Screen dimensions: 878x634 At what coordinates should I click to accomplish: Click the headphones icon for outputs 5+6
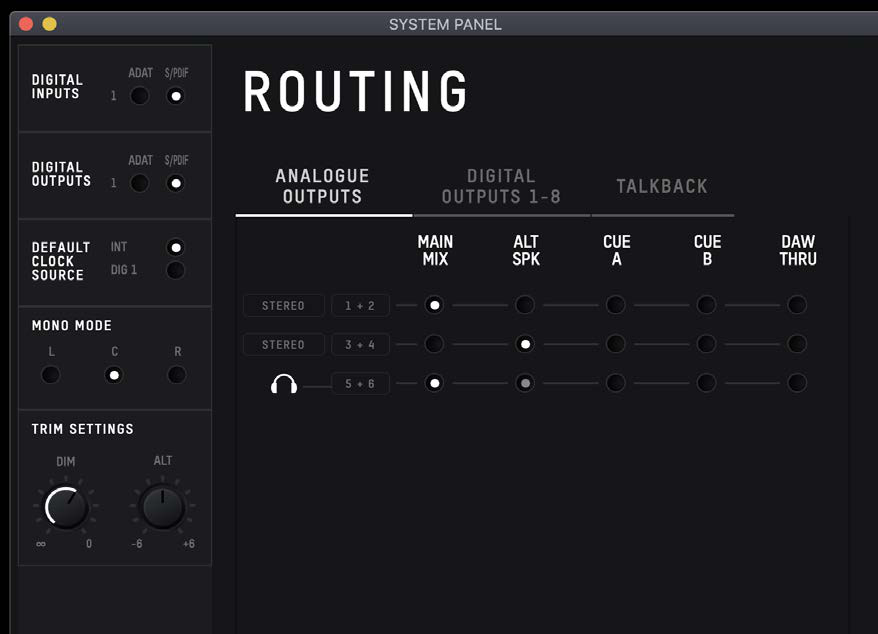coord(284,384)
